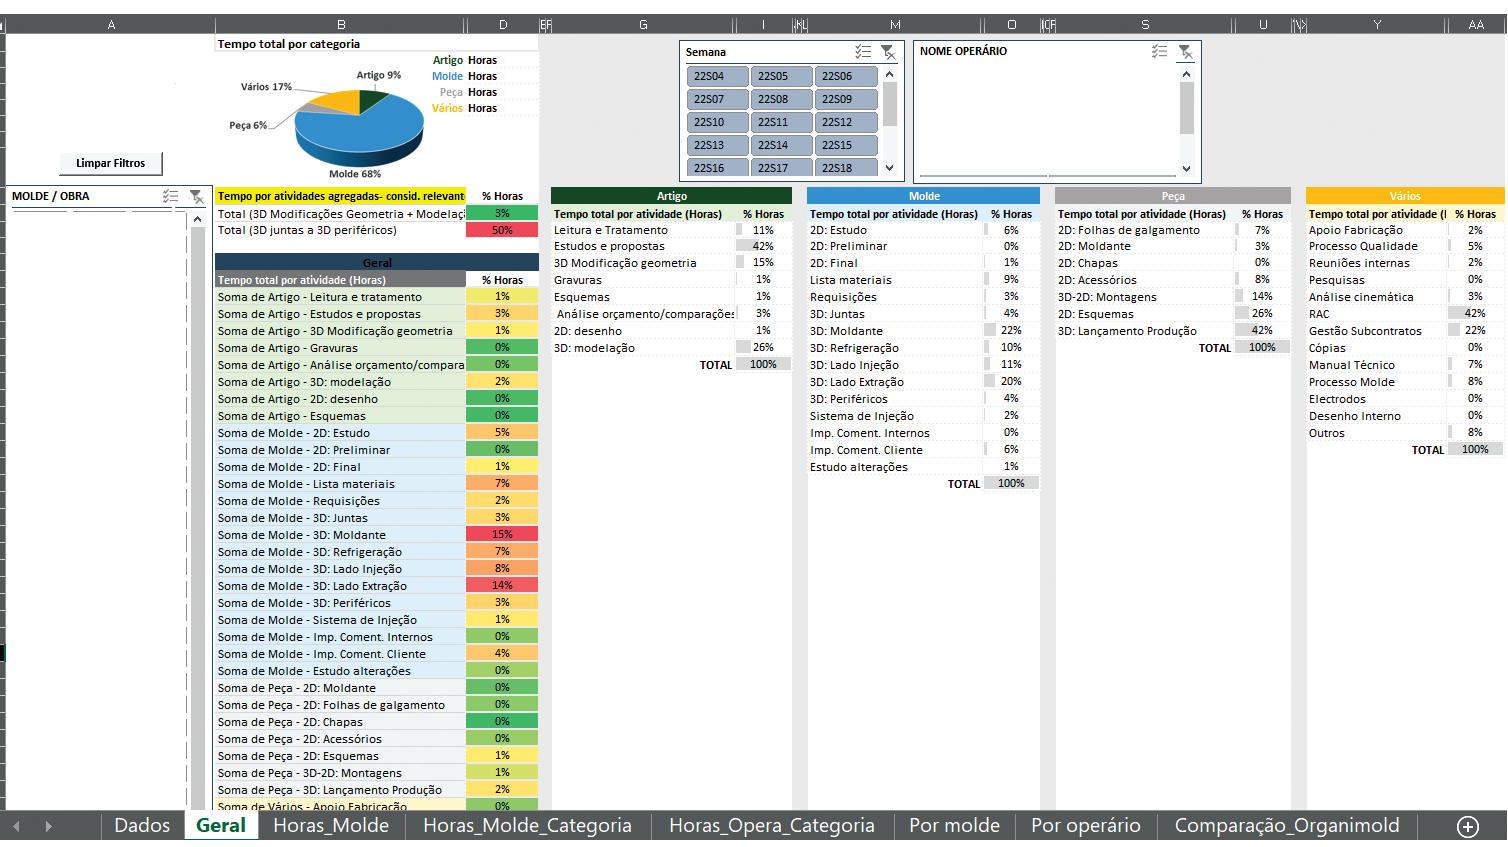Select cell 'Soma de Molde - 3D: Moldante'
The image size is (1508, 847).
pos(340,535)
